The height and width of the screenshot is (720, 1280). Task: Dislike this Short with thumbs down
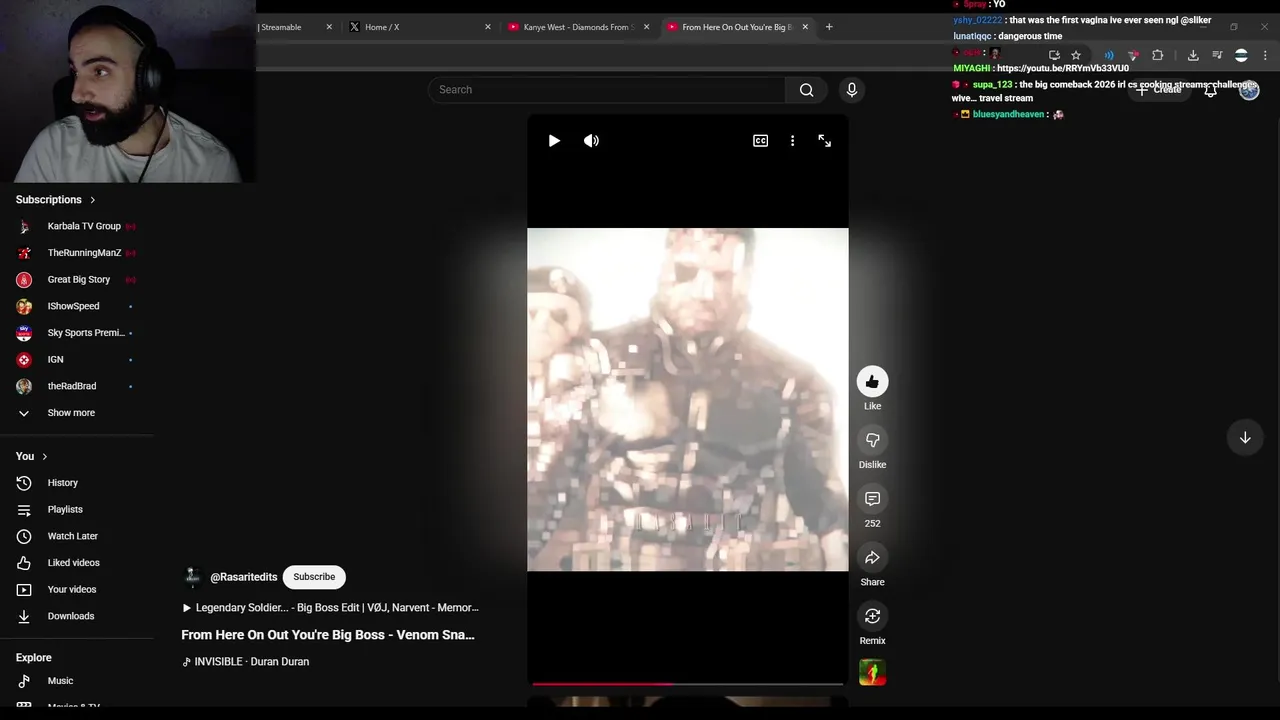pos(872,440)
